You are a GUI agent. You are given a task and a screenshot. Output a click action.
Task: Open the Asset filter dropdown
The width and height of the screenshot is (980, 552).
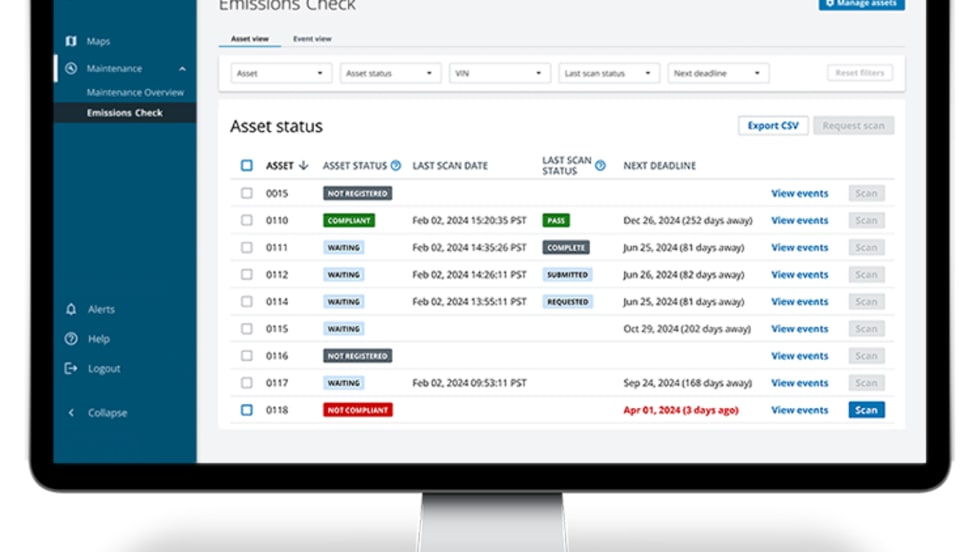[281, 73]
